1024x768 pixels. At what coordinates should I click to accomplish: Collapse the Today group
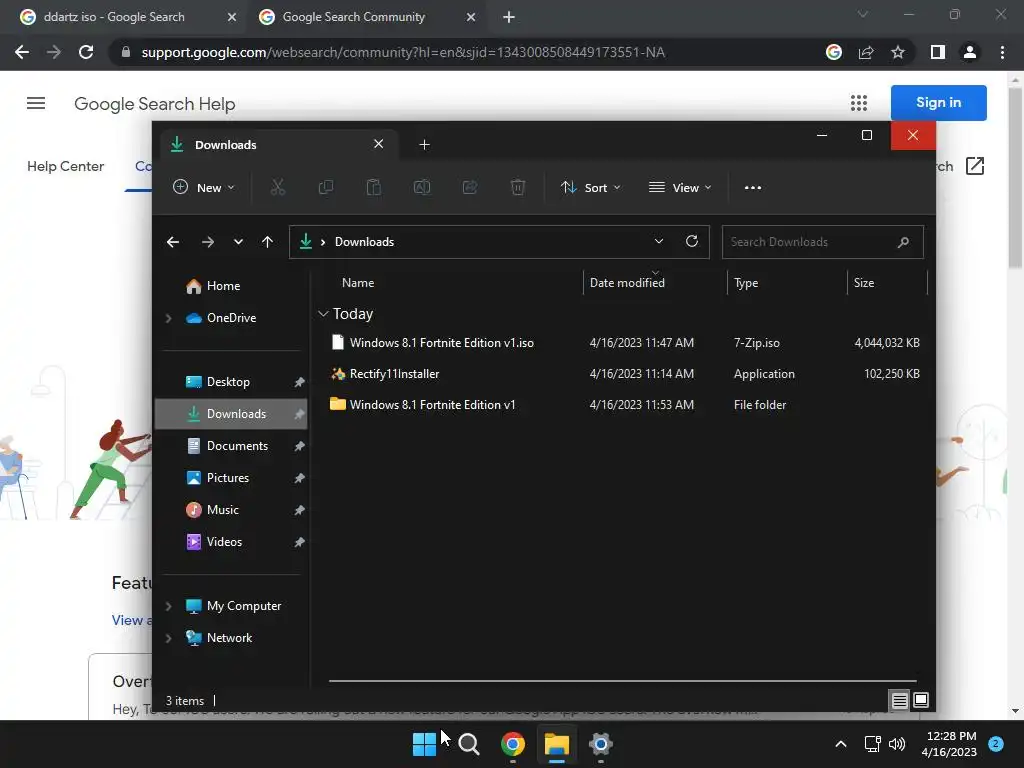pyautogui.click(x=323, y=314)
